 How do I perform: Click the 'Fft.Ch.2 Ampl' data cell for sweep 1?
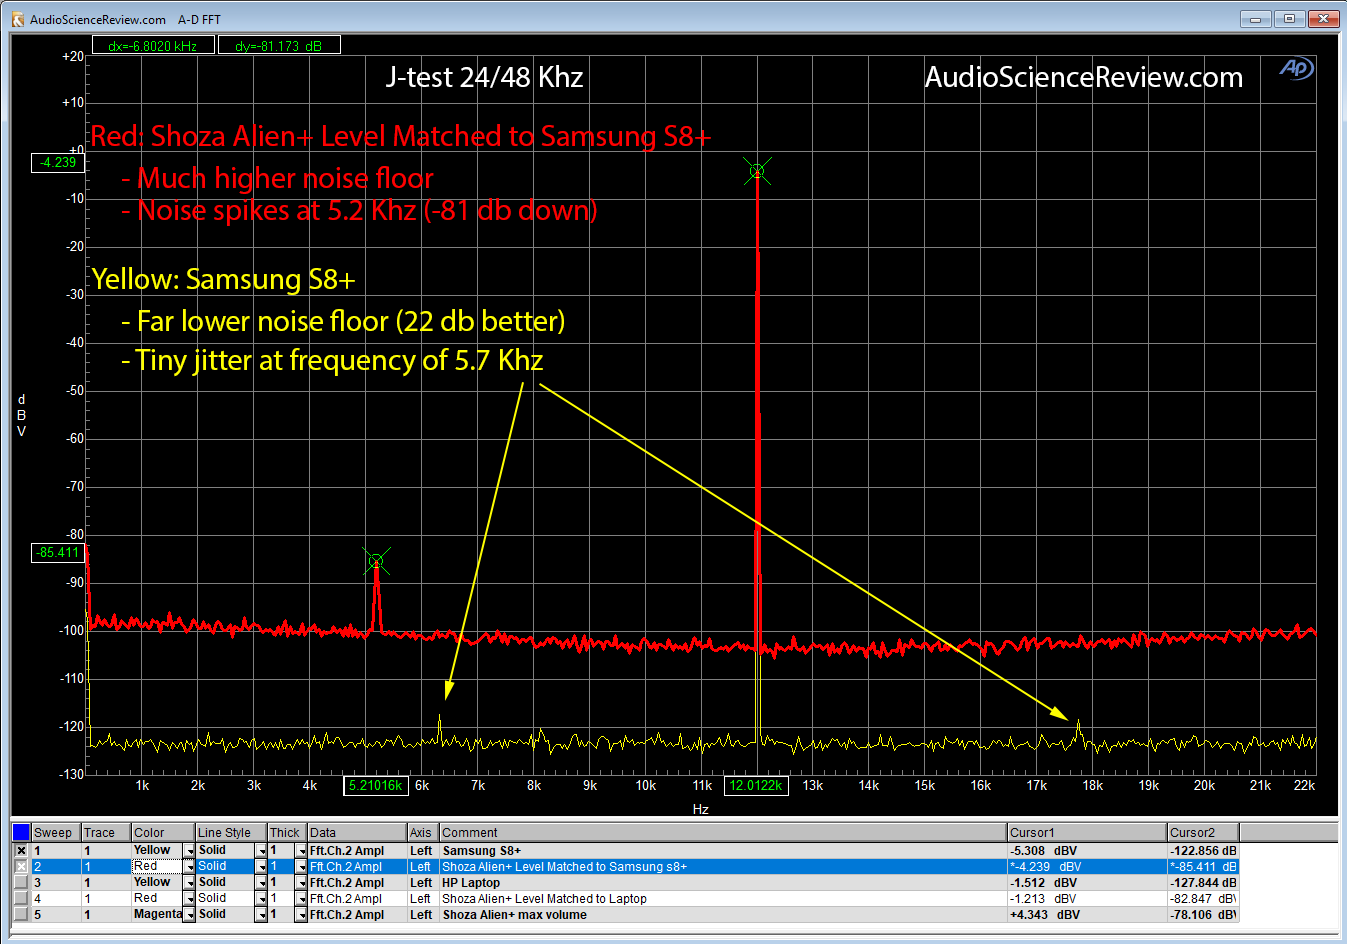[357, 851]
